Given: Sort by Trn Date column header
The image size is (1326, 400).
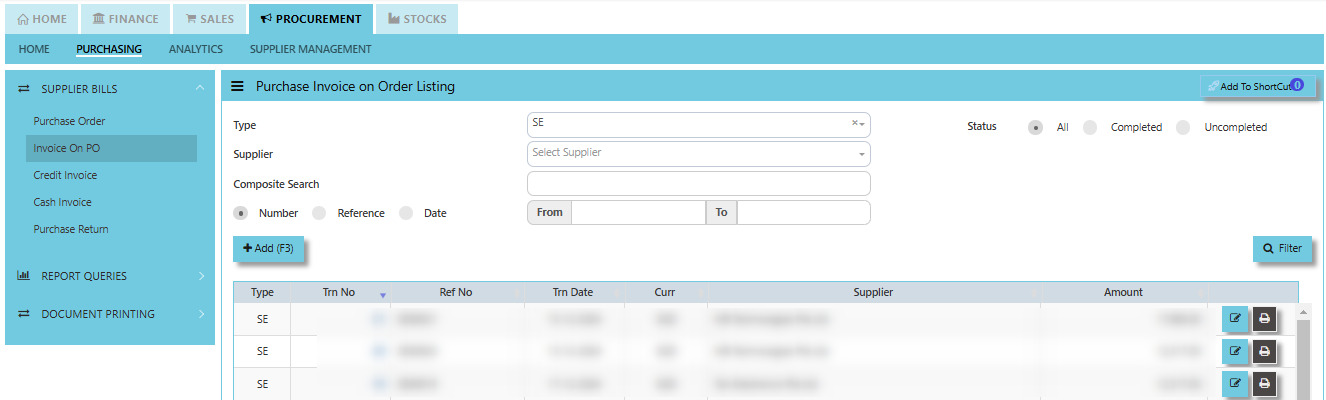Looking at the screenshot, I should click(x=573, y=292).
